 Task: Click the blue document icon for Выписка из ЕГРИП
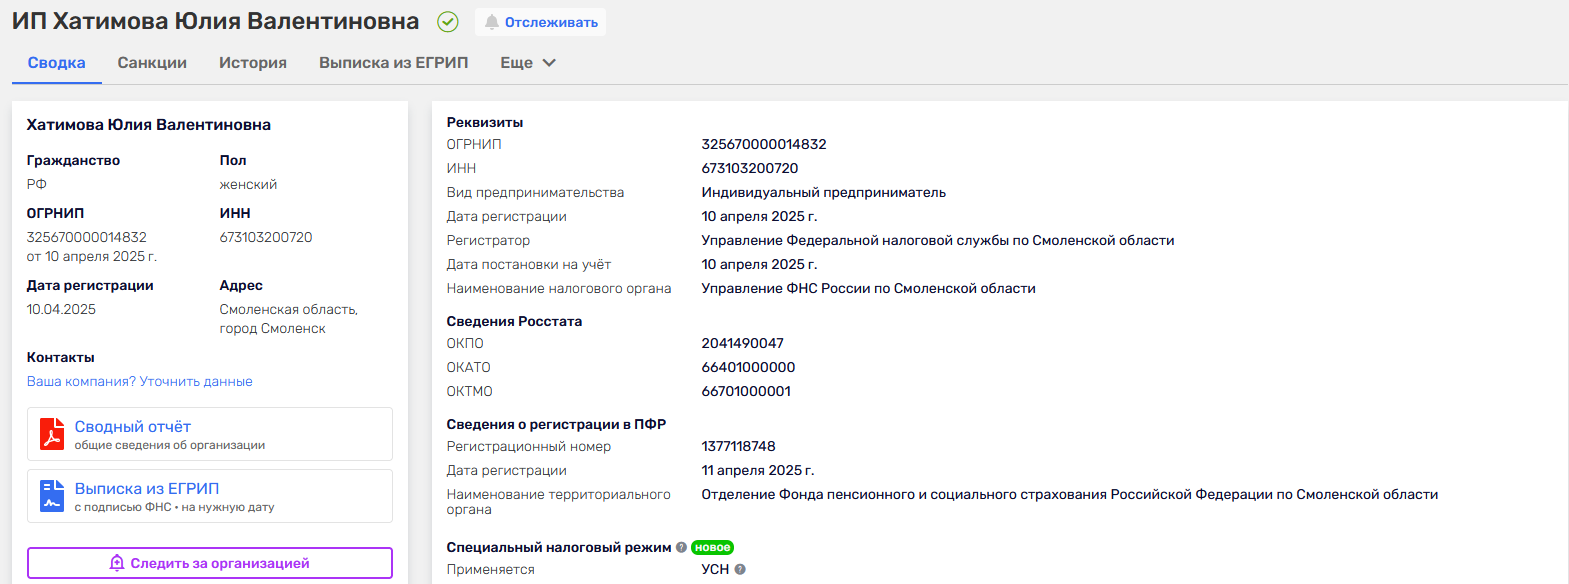tap(52, 496)
